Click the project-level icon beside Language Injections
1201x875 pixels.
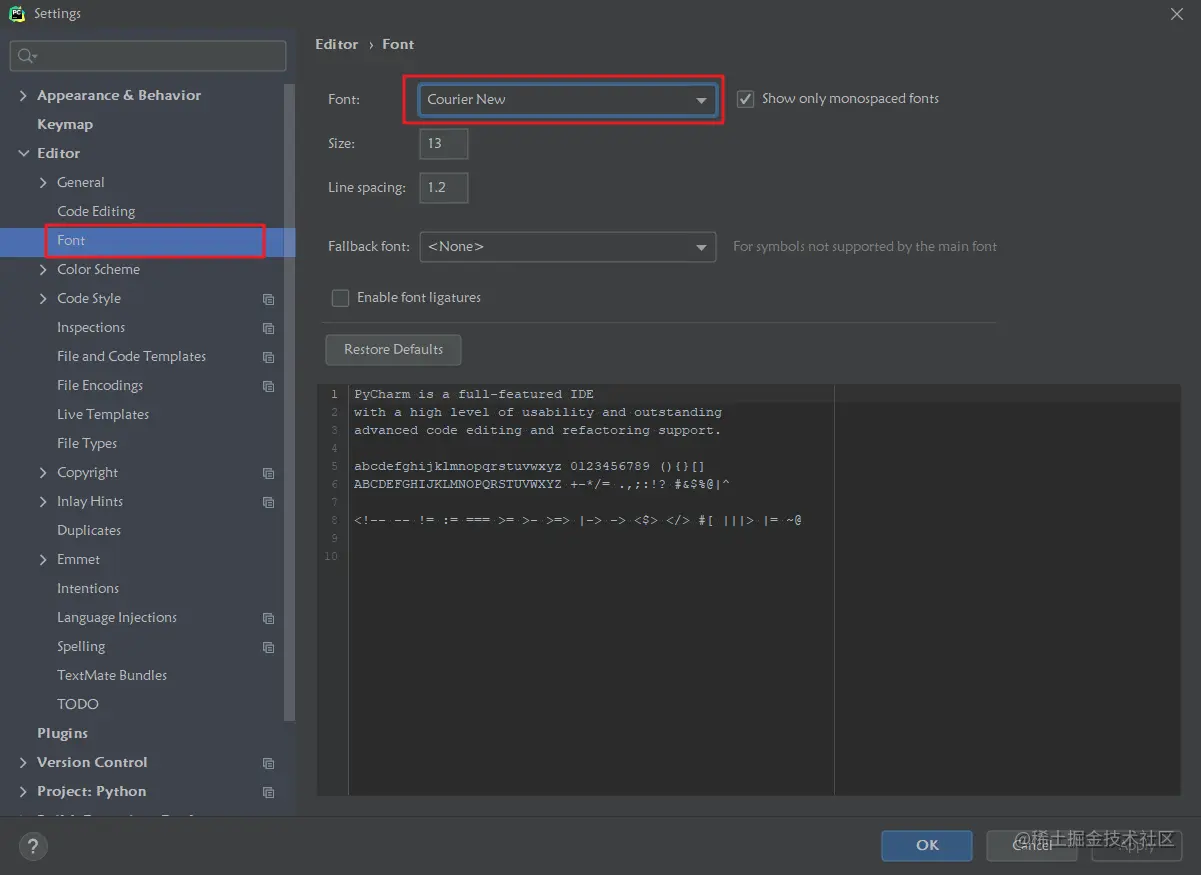[x=268, y=618]
